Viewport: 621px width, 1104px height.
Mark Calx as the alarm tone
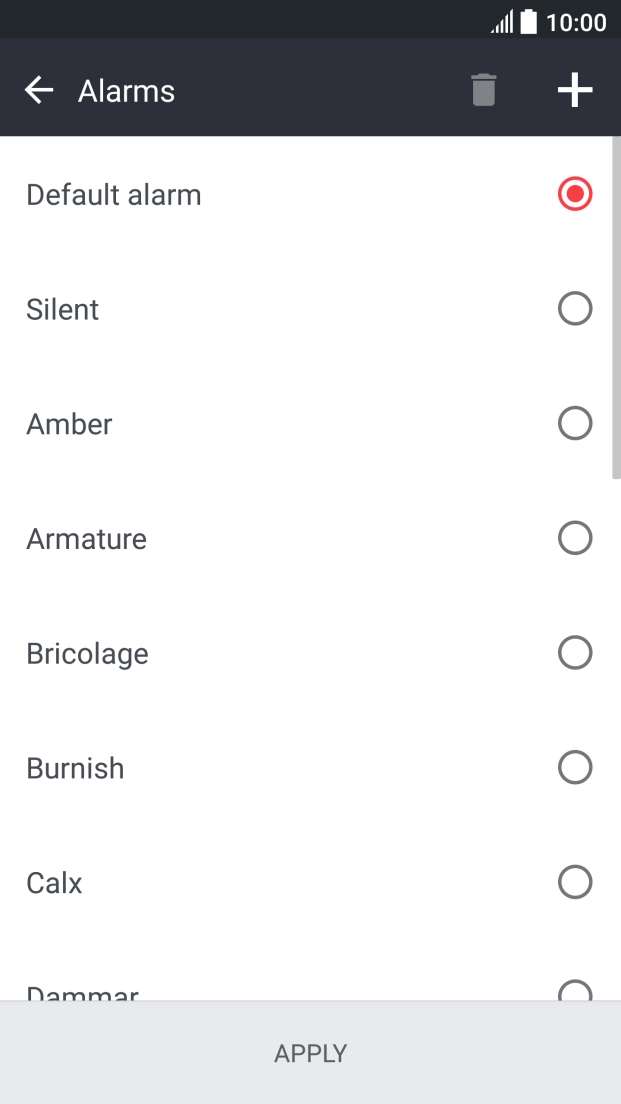coord(575,882)
